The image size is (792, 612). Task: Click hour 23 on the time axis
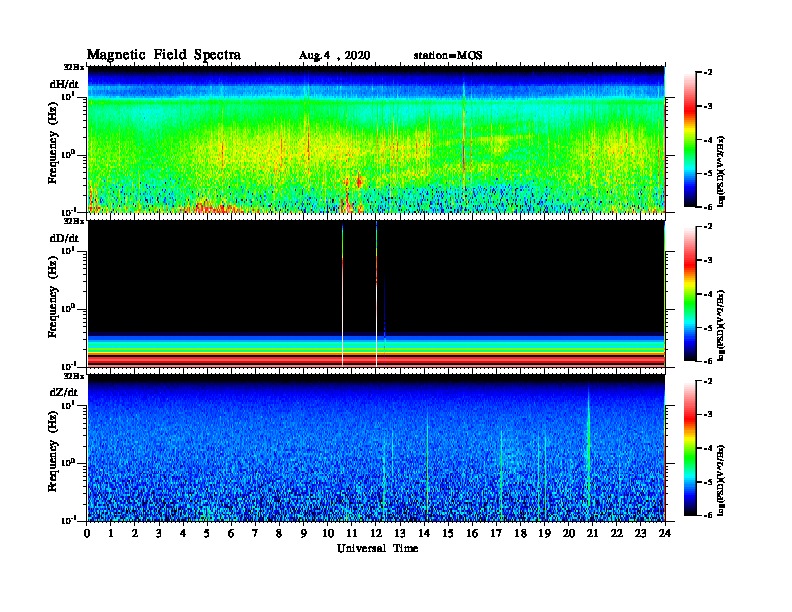(640, 533)
